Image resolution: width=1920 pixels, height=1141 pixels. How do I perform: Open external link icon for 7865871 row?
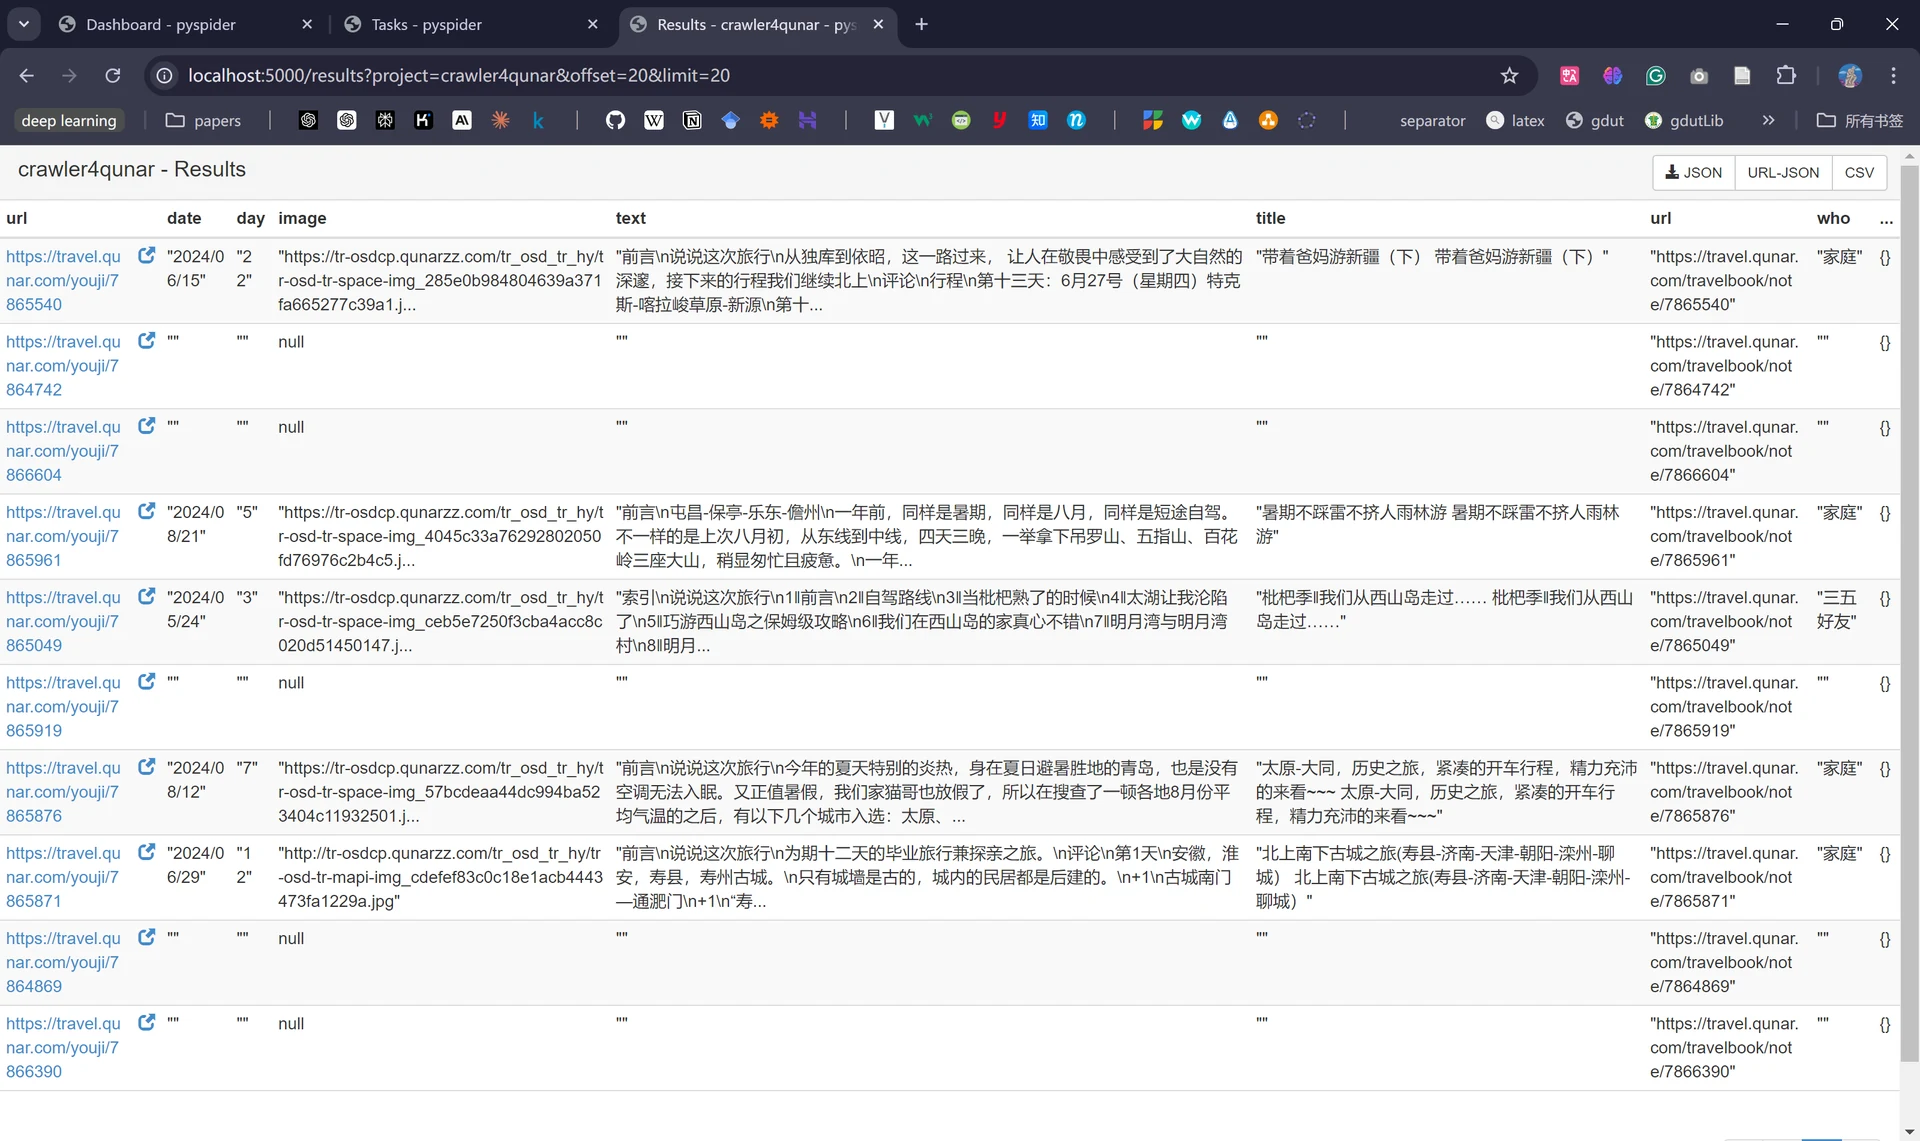click(146, 852)
